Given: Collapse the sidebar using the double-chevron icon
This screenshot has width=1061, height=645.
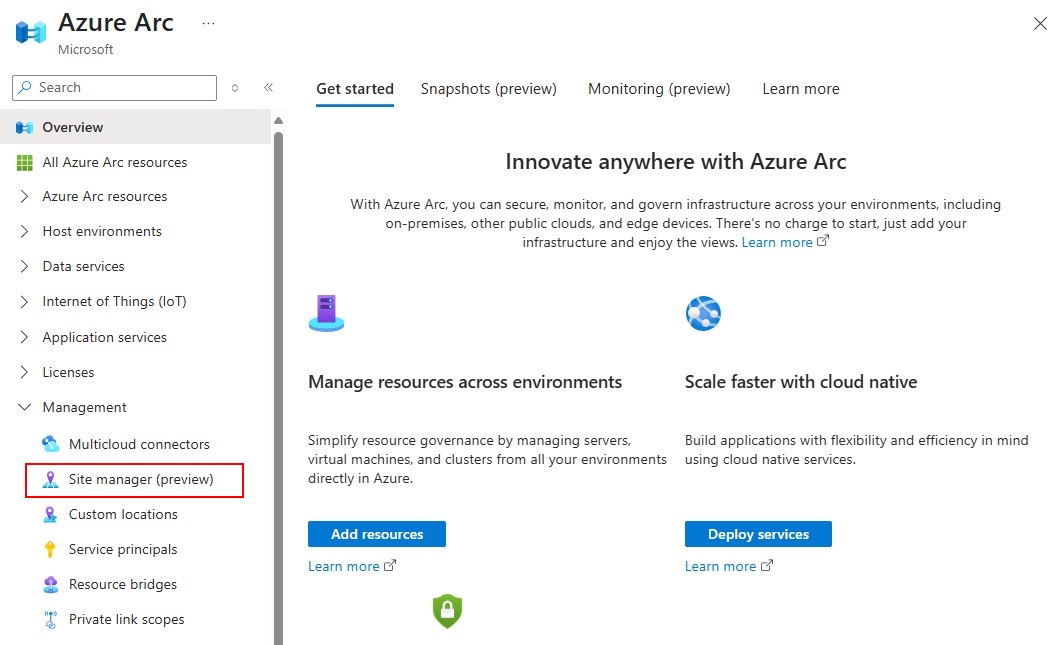Looking at the screenshot, I should 268,87.
